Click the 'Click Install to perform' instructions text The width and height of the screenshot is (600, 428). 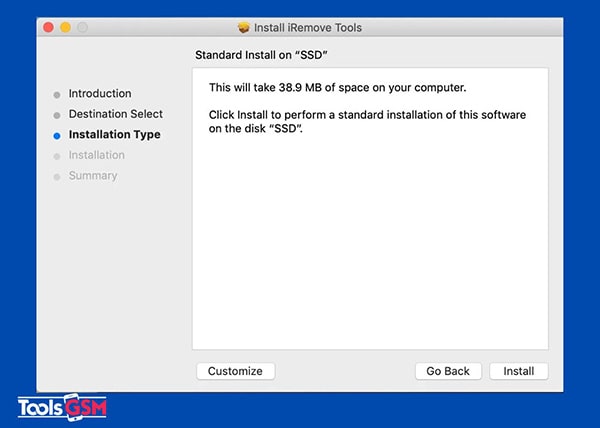tap(367, 122)
